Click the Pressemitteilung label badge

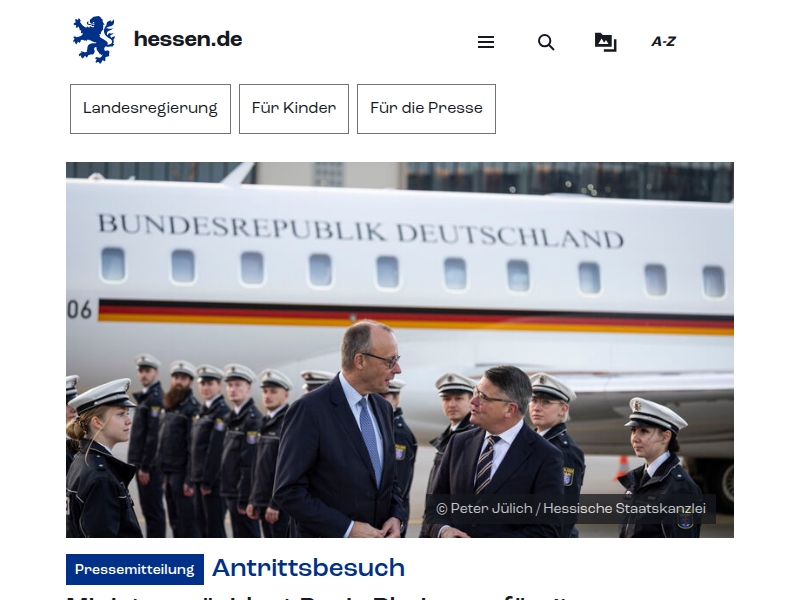[x=135, y=569]
